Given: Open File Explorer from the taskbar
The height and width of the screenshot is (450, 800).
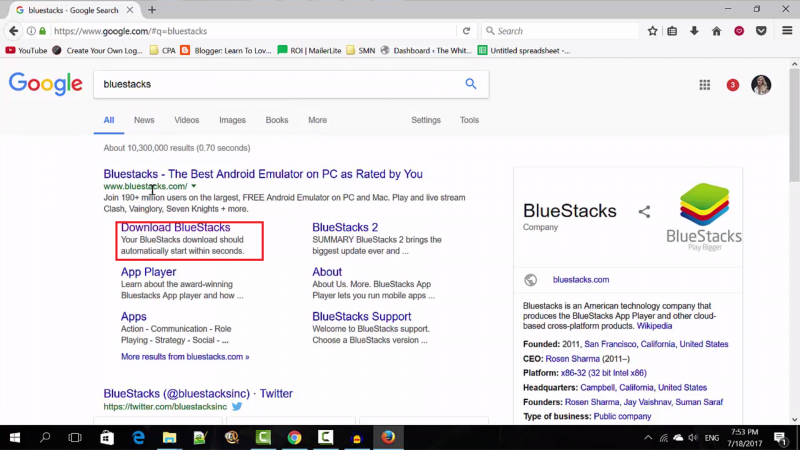Looking at the screenshot, I should (x=169, y=437).
